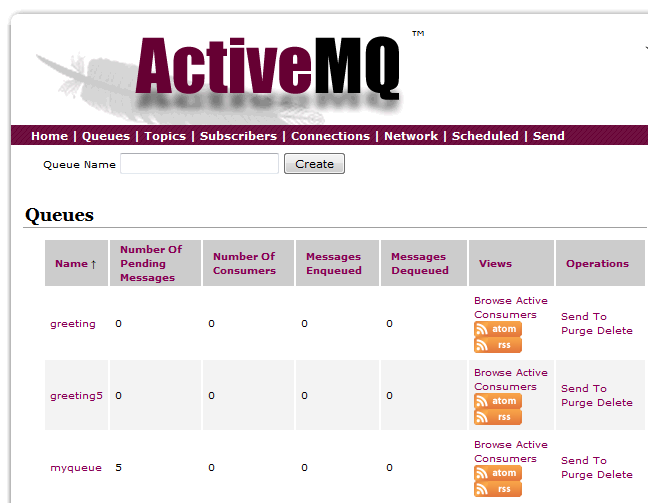This screenshot has width=648, height=503.
Task: Browse the myqueue queue
Action: click(x=491, y=444)
